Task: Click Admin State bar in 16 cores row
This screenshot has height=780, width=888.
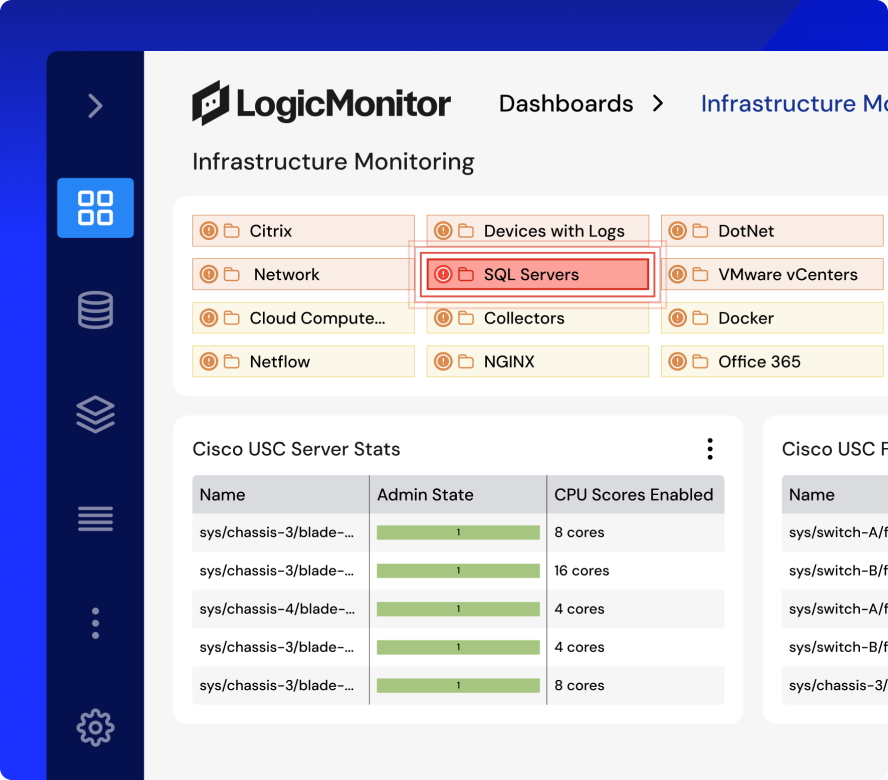Action: pyautogui.click(x=458, y=570)
